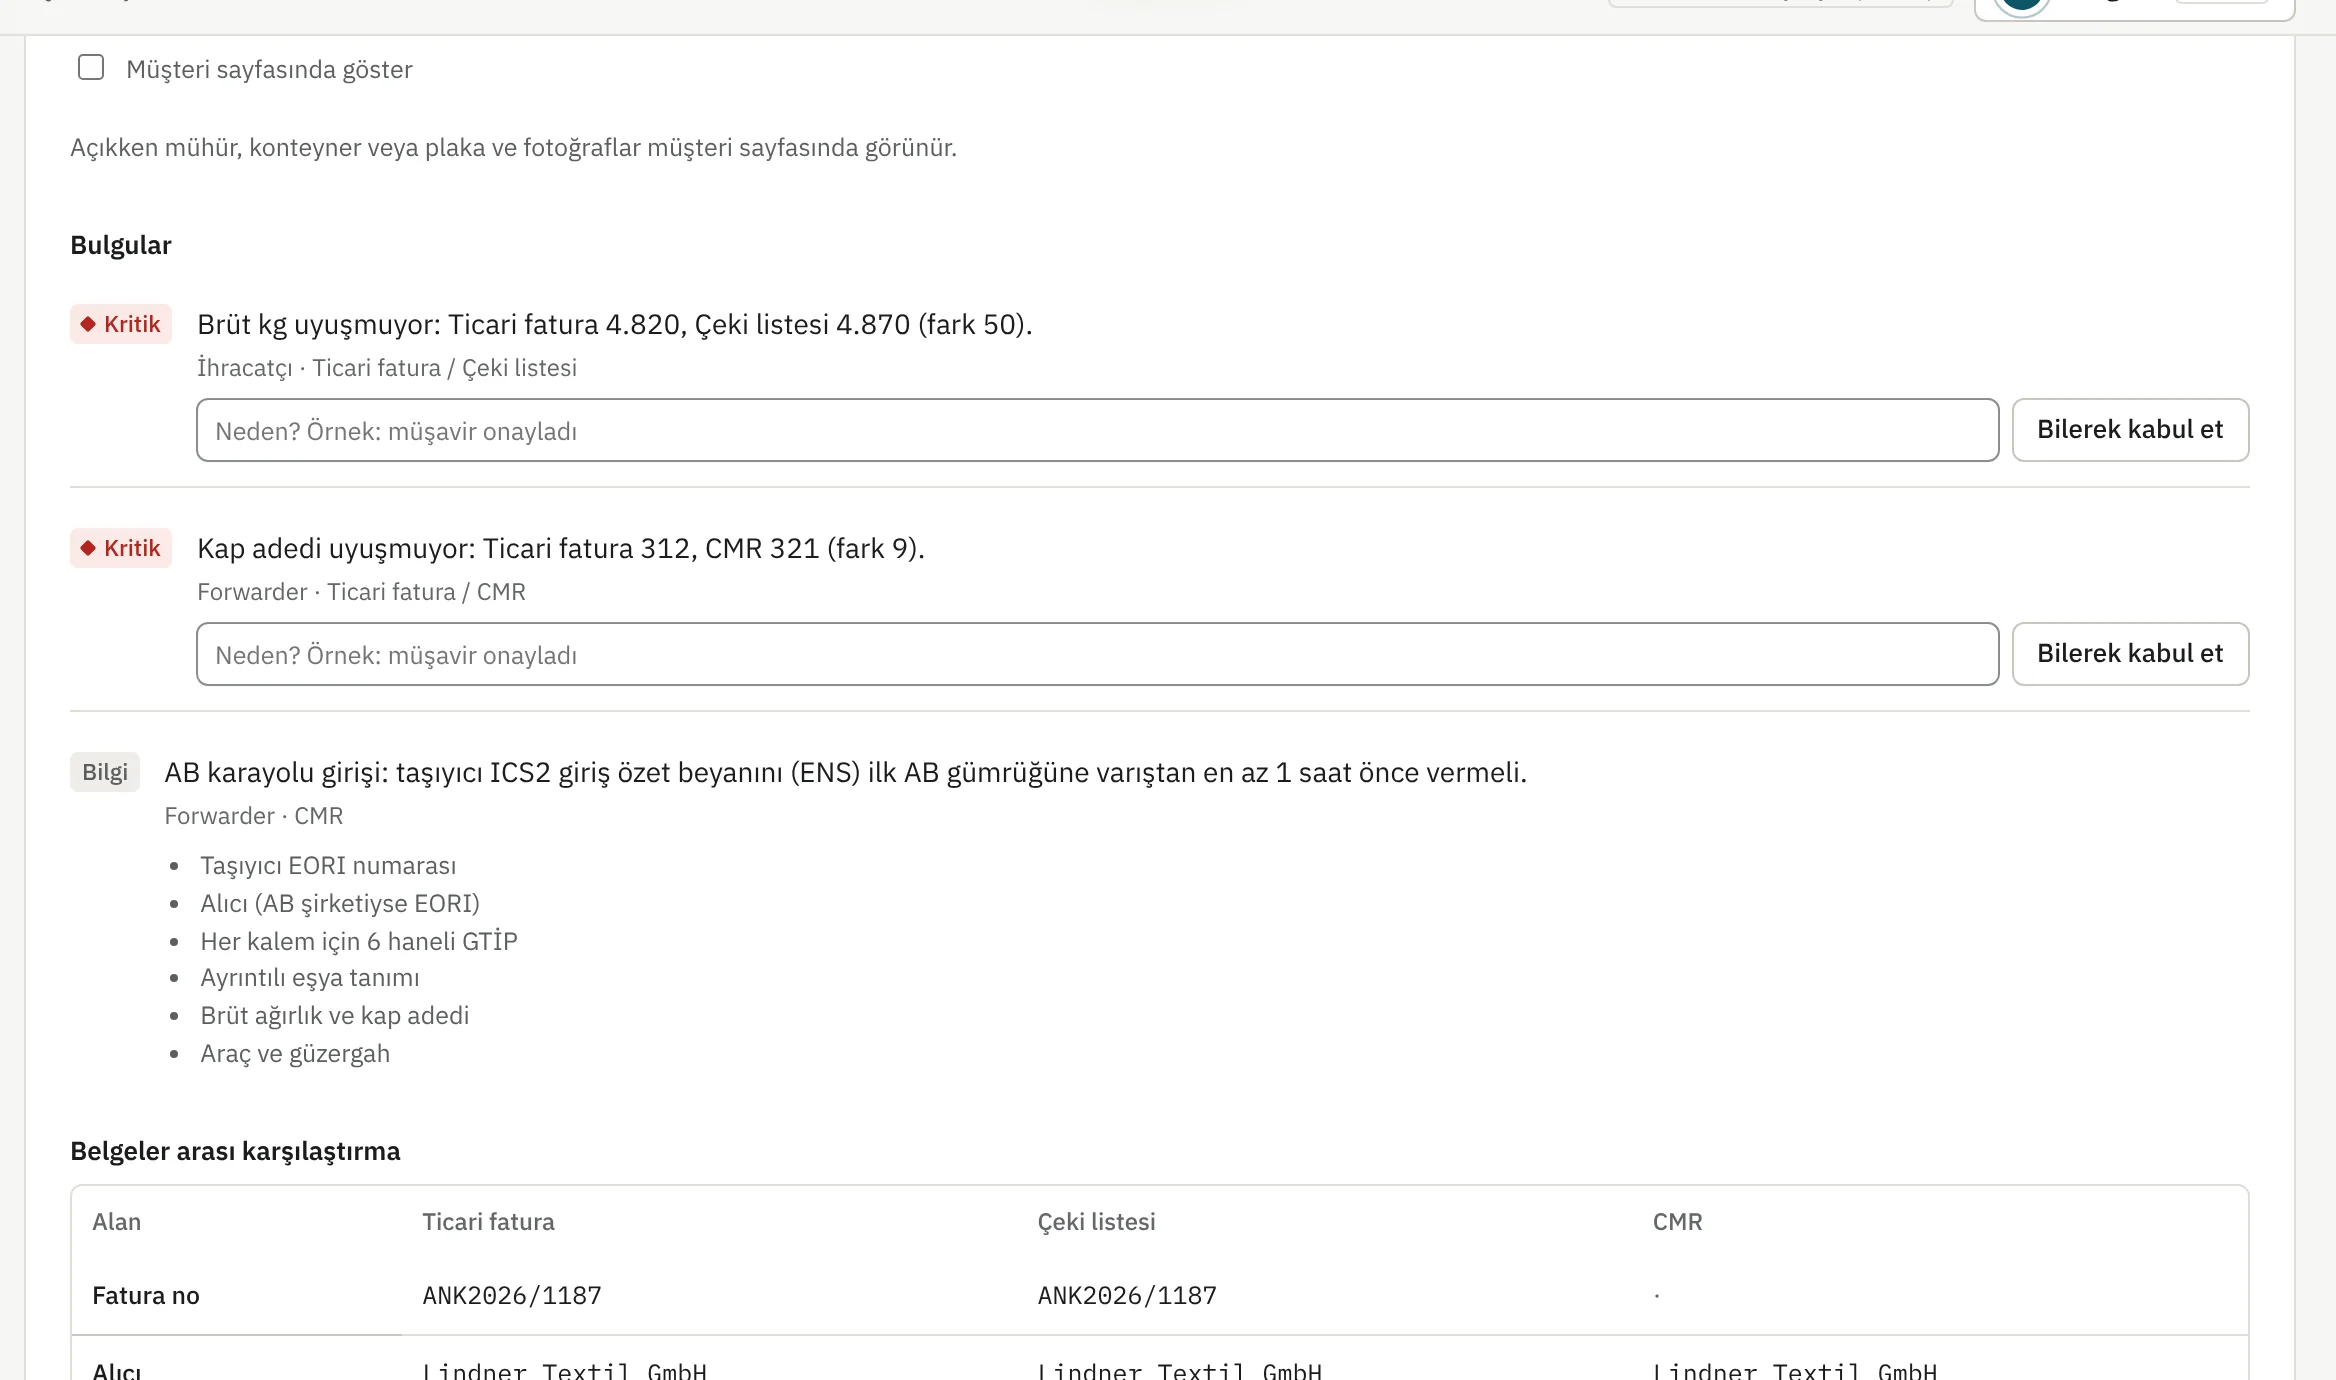Click the 'Fatura no' row label
2336x1380 pixels.
click(x=146, y=1296)
